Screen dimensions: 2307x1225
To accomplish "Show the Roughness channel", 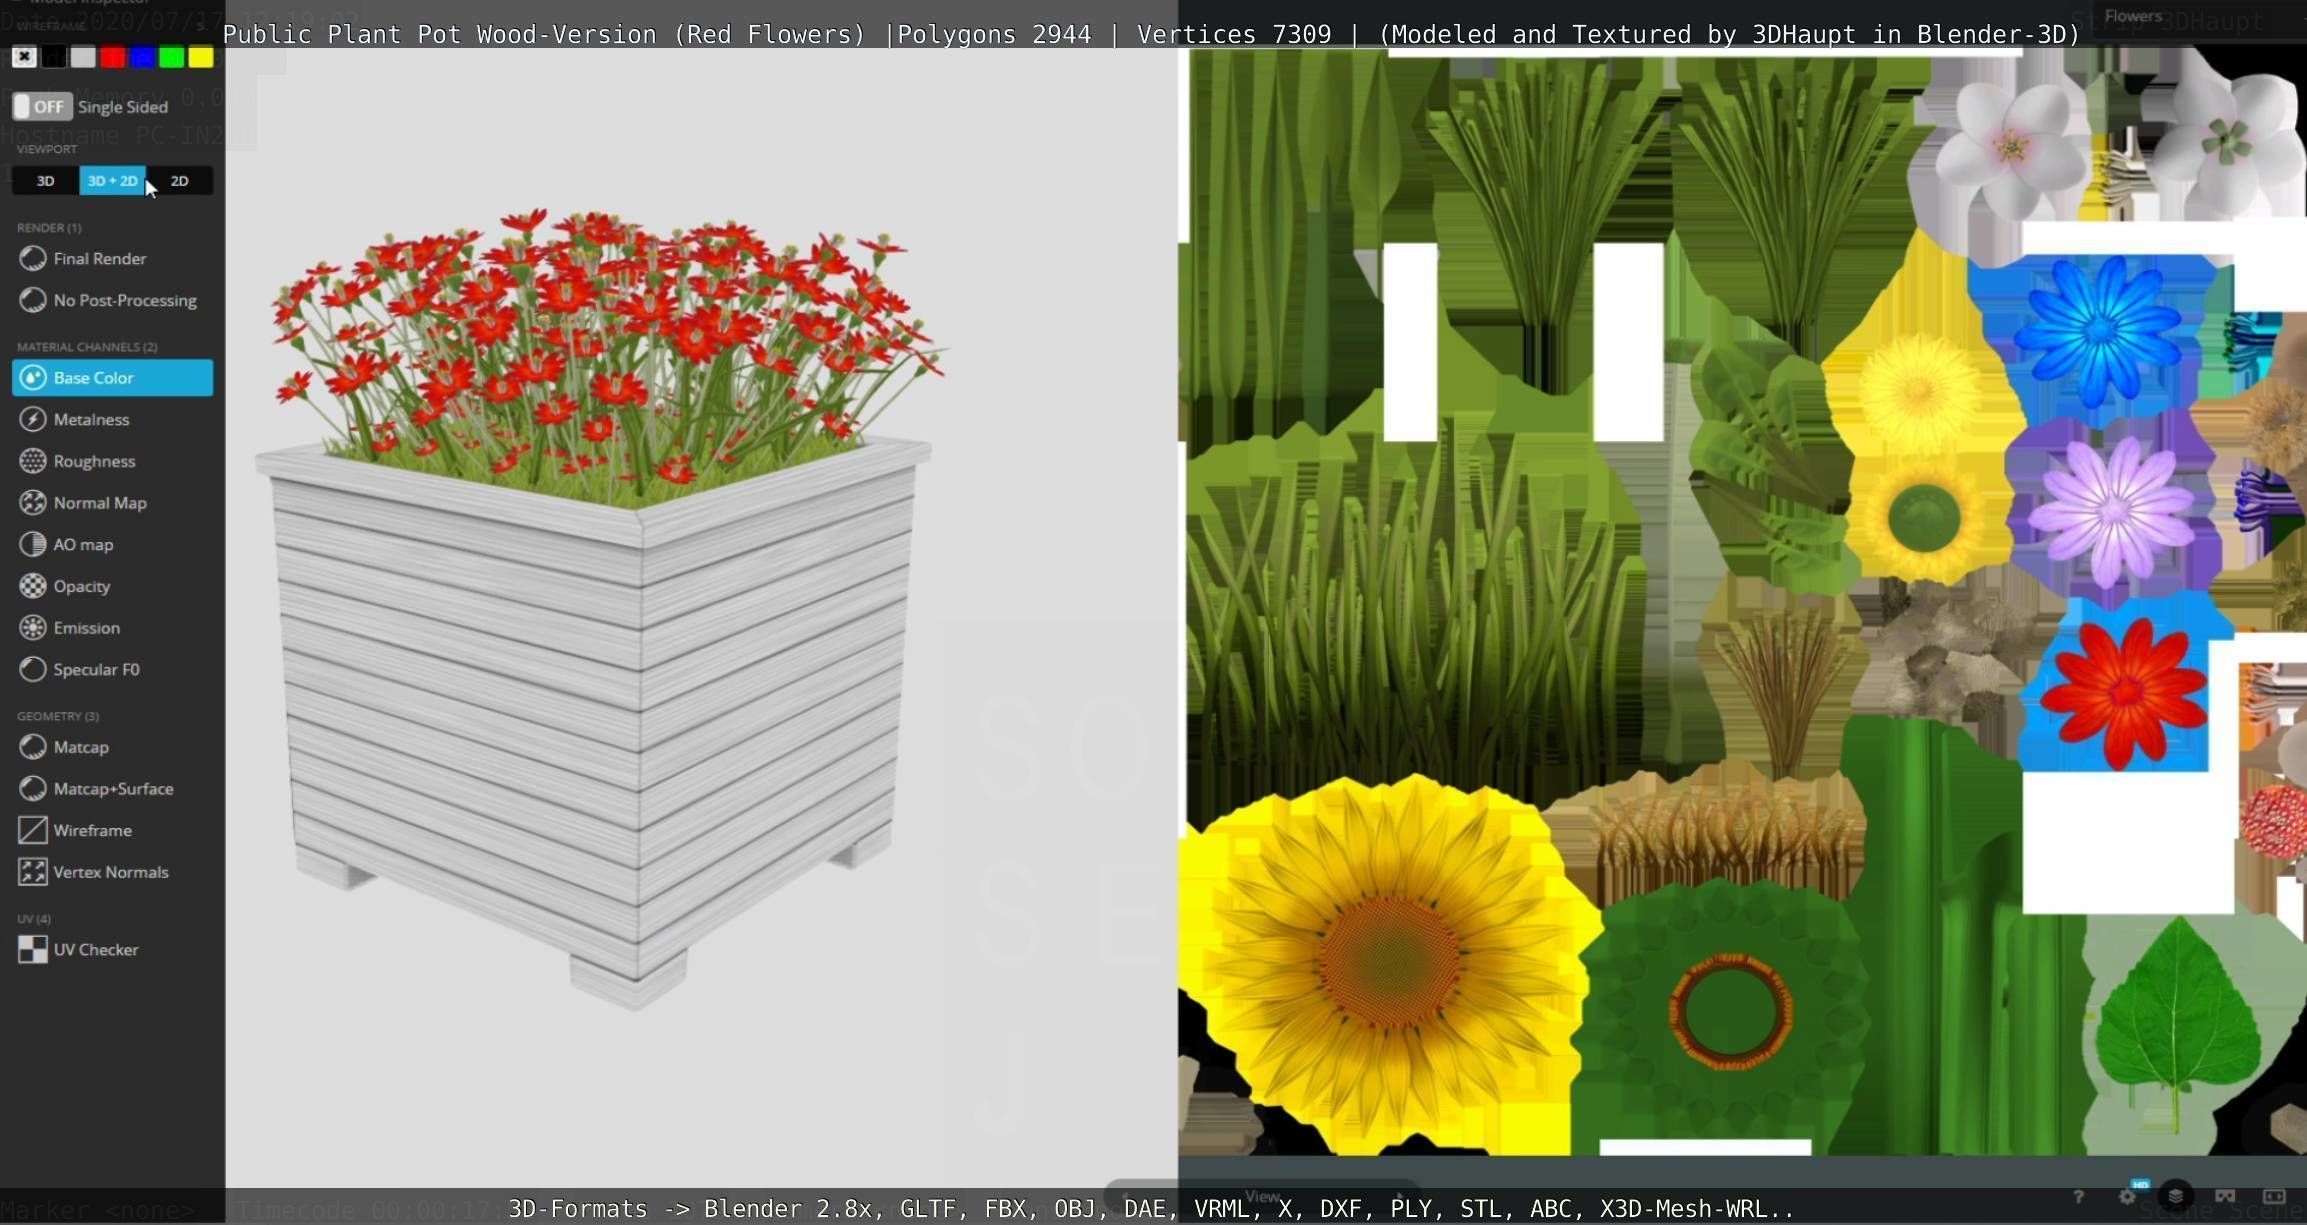I will 112,461.
